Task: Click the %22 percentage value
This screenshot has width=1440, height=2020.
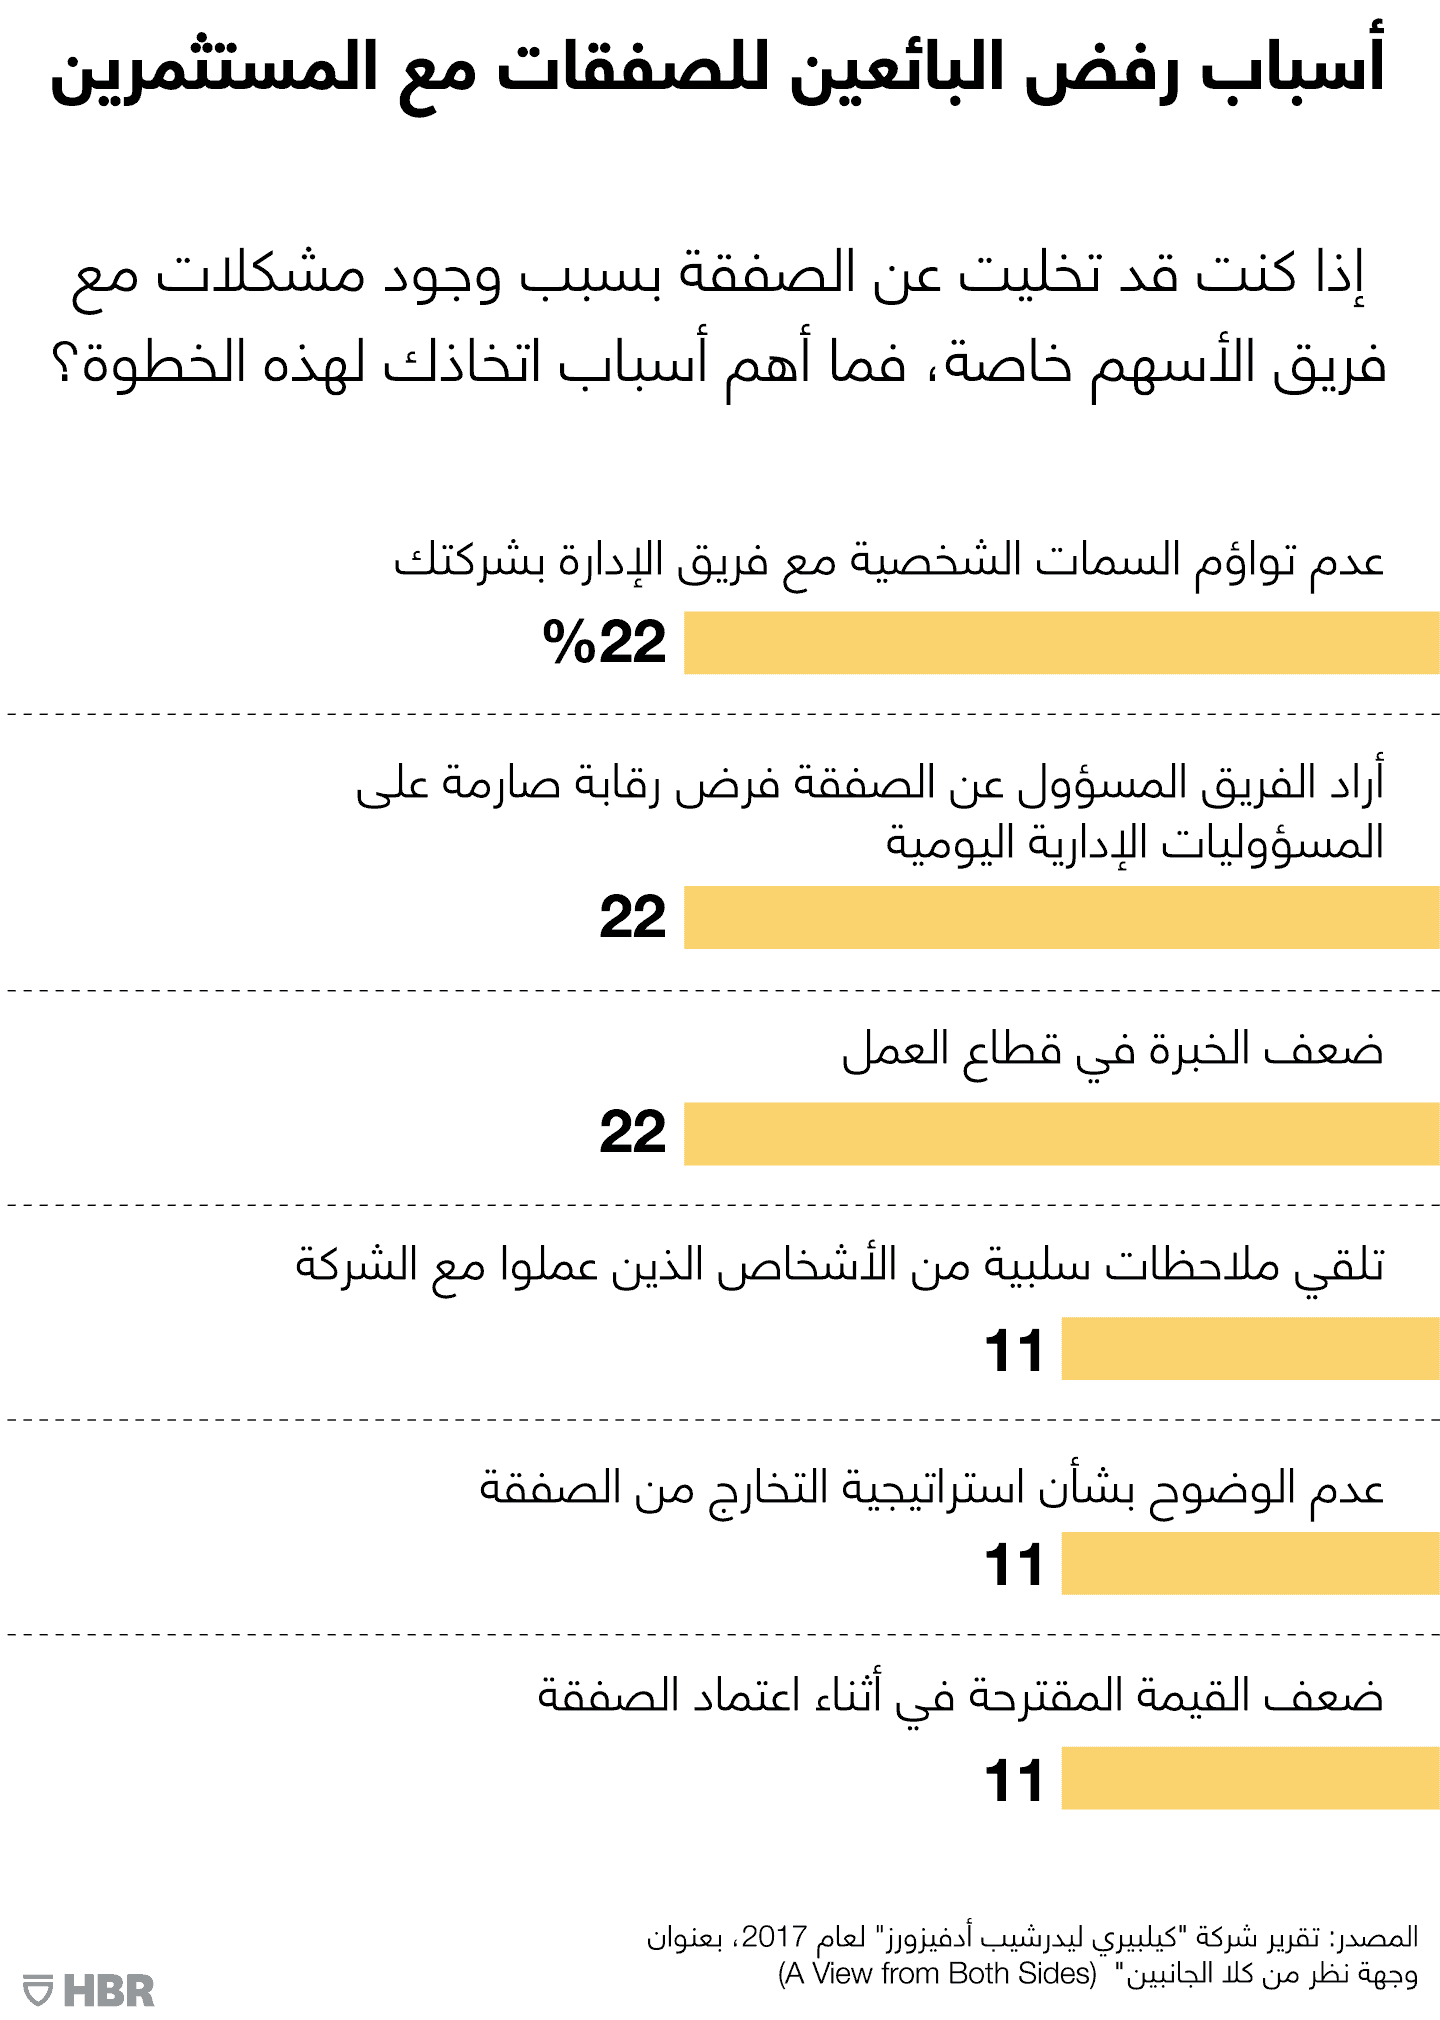Action: point(604,642)
